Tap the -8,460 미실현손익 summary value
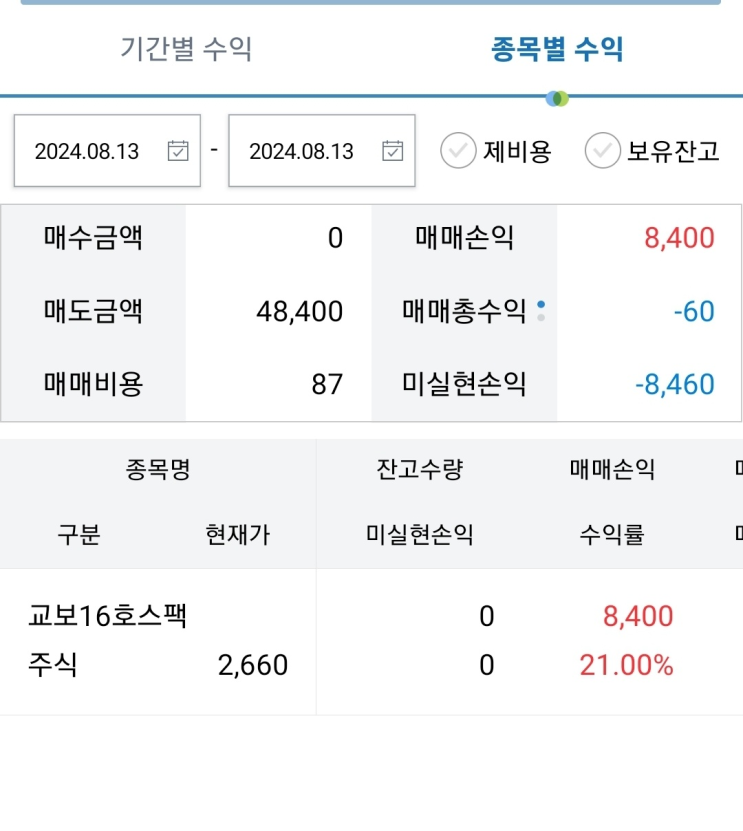This screenshot has height=831, width=743. coord(675,384)
